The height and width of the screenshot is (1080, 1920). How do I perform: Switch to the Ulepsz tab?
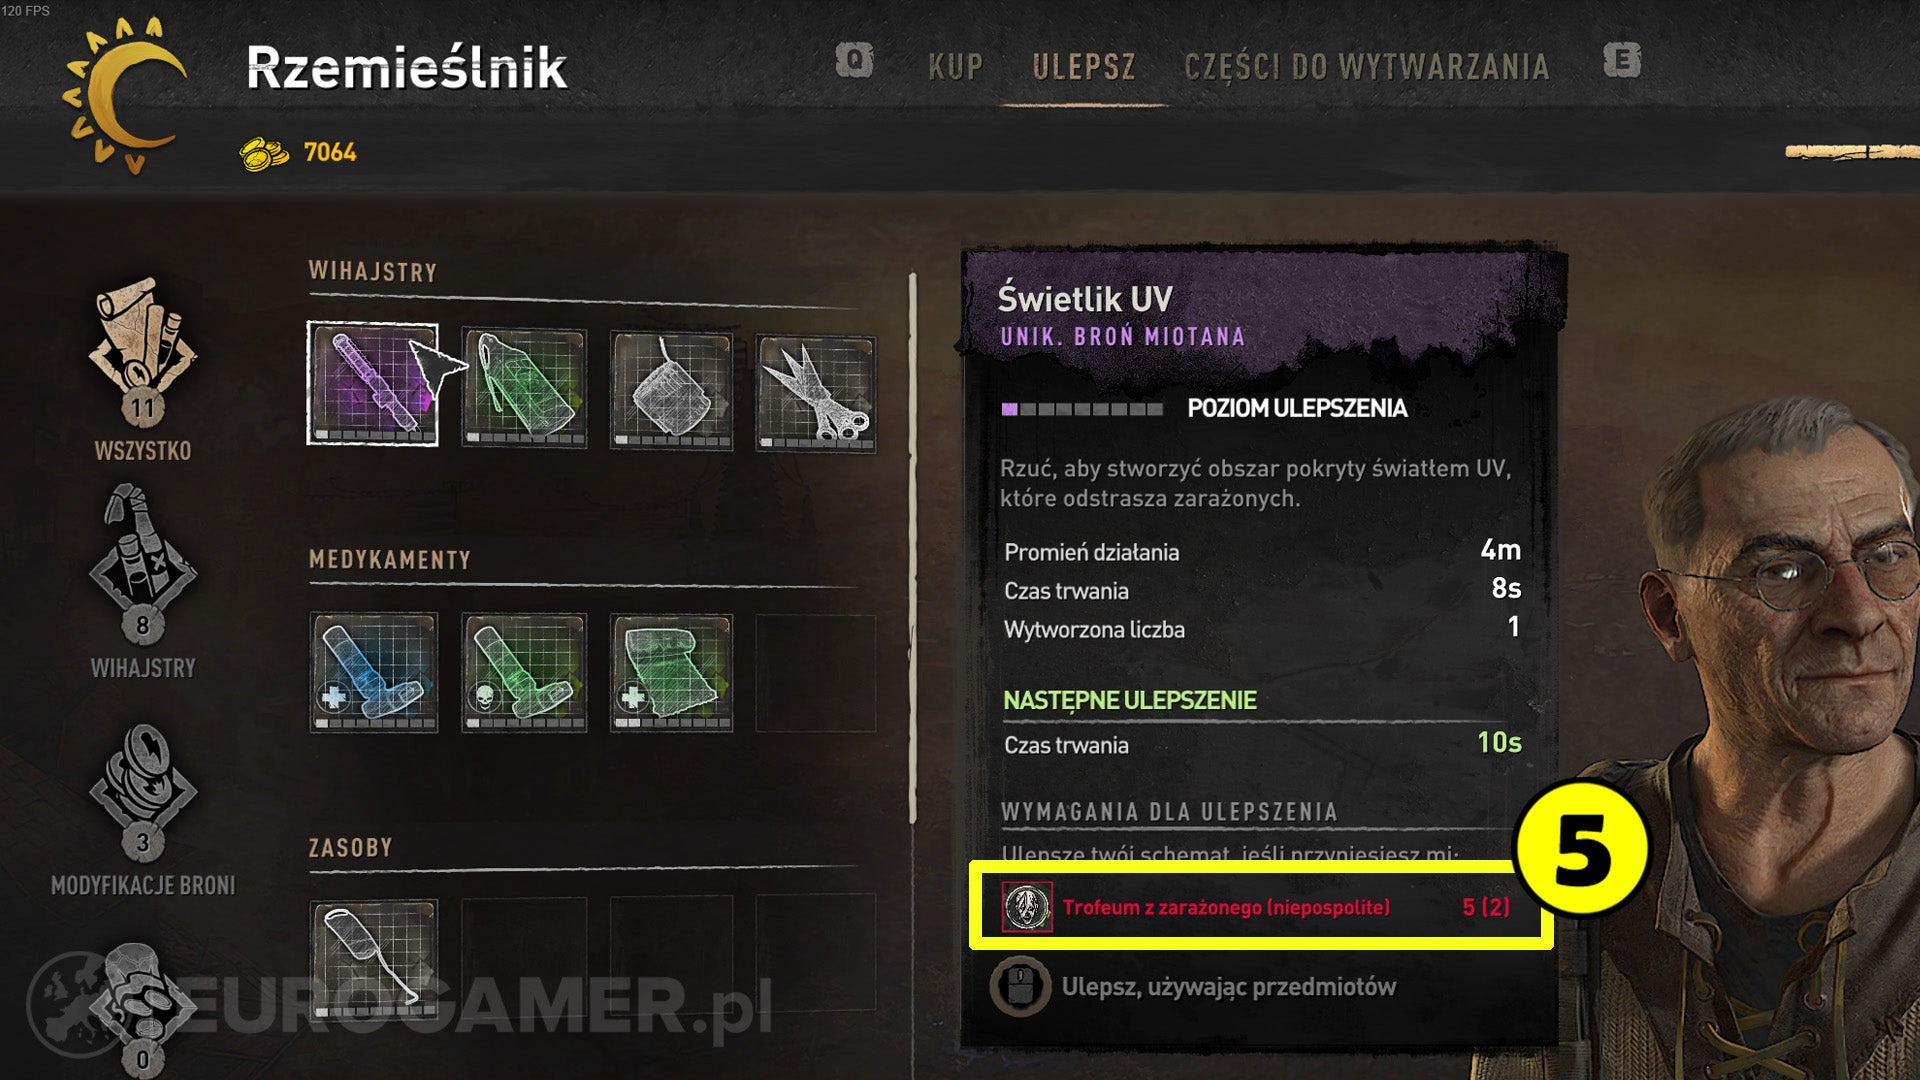[1084, 67]
